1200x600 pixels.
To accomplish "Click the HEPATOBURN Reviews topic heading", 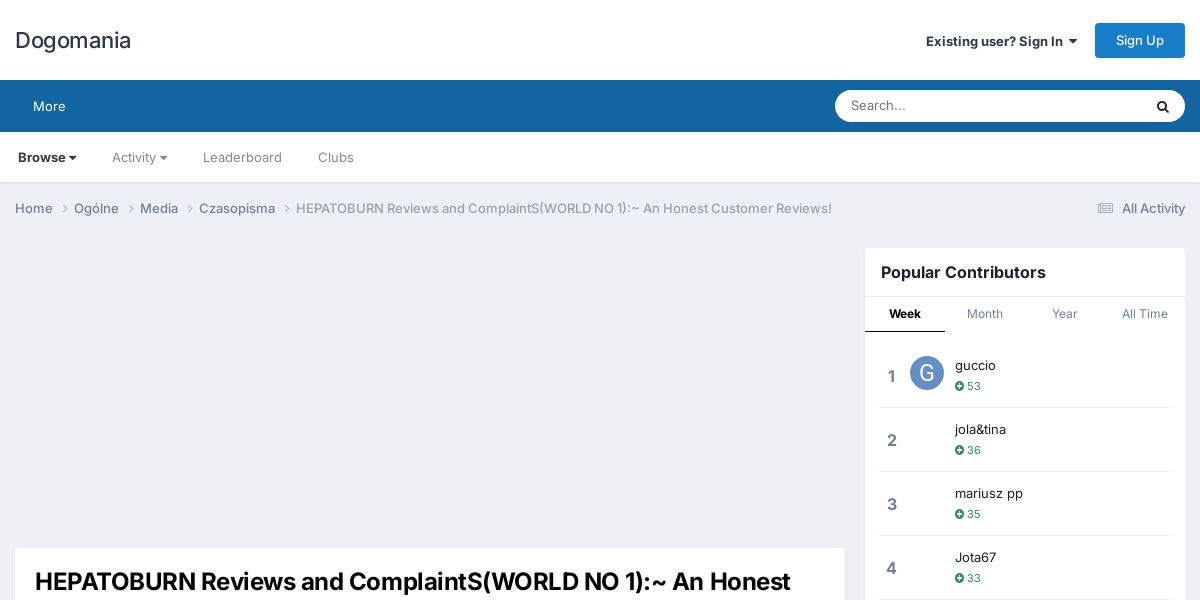I will point(412,582).
